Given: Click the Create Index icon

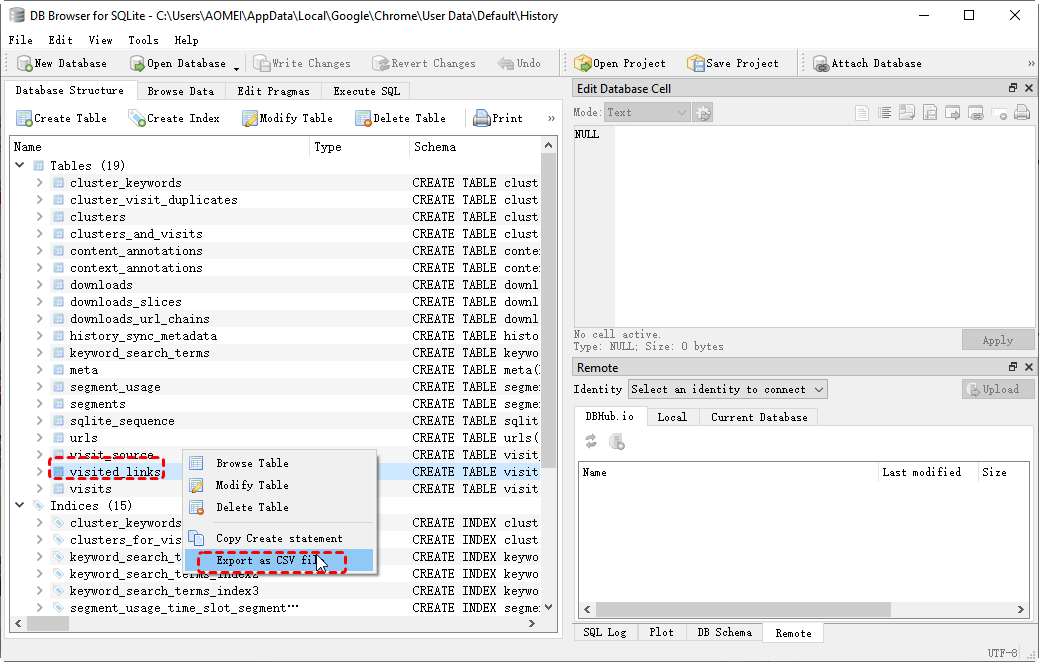Looking at the screenshot, I should click(137, 118).
